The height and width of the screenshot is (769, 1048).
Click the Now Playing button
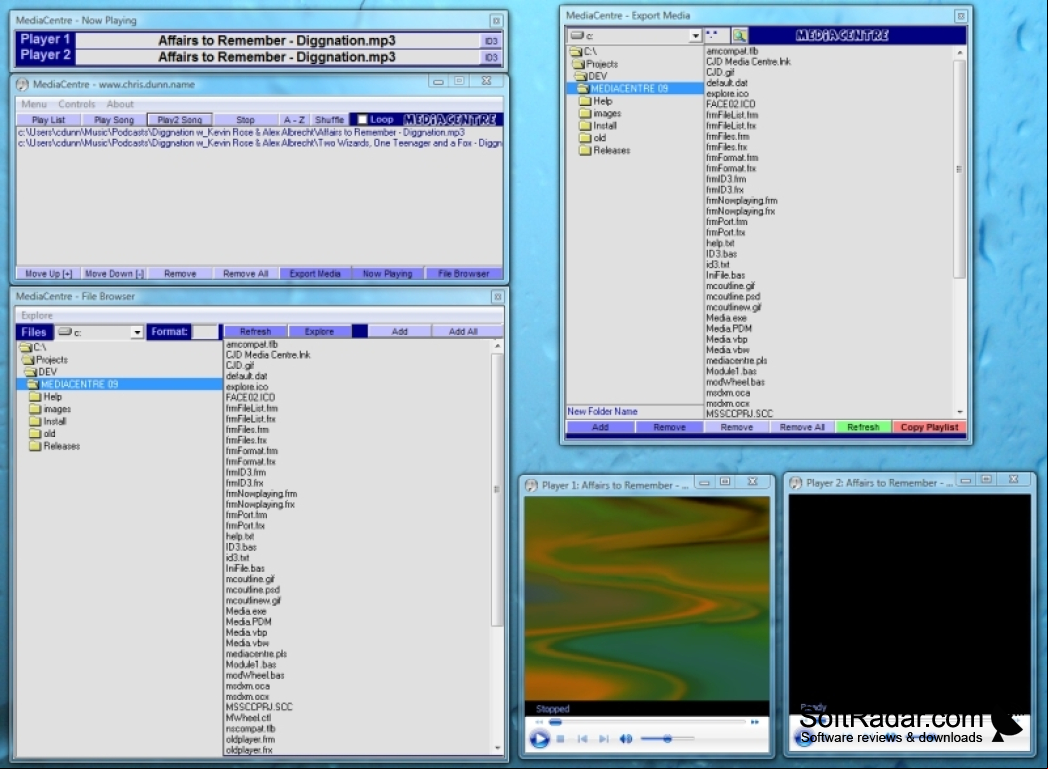pyautogui.click(x=388, y=274)
